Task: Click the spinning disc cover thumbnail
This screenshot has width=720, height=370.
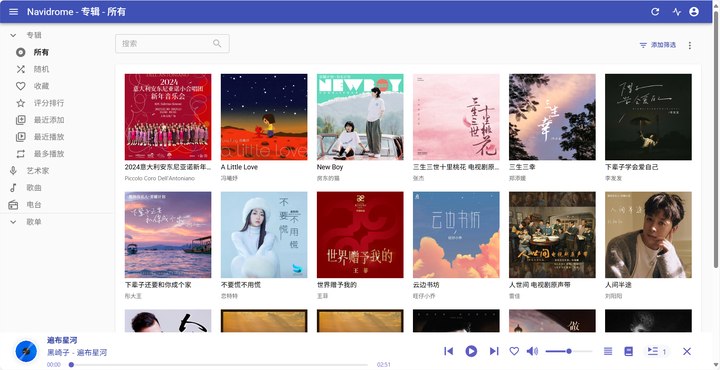Action: (26, 351)
